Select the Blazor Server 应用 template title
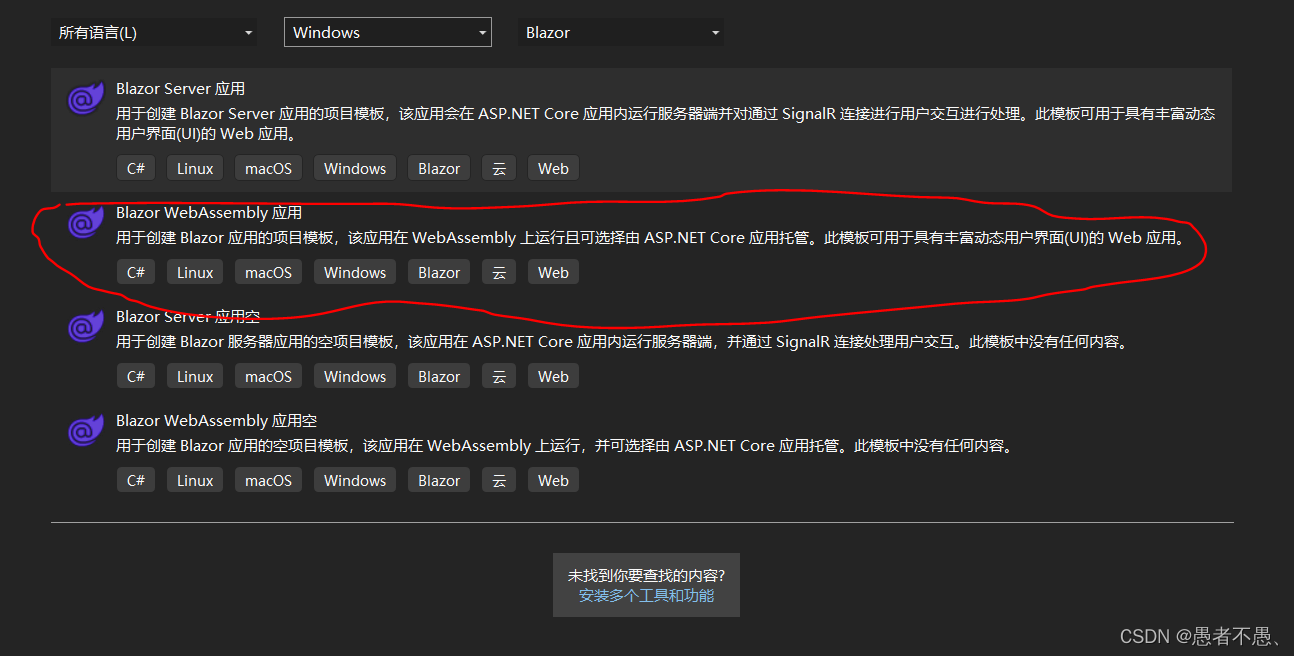 [x=180, y=89]
